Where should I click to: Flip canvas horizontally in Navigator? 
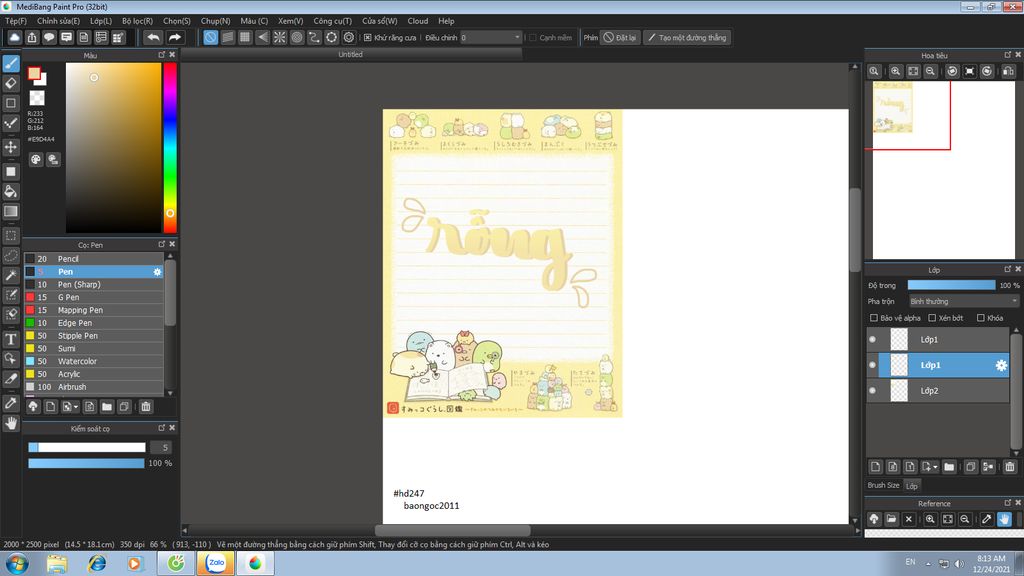[x=1008, y=71]
